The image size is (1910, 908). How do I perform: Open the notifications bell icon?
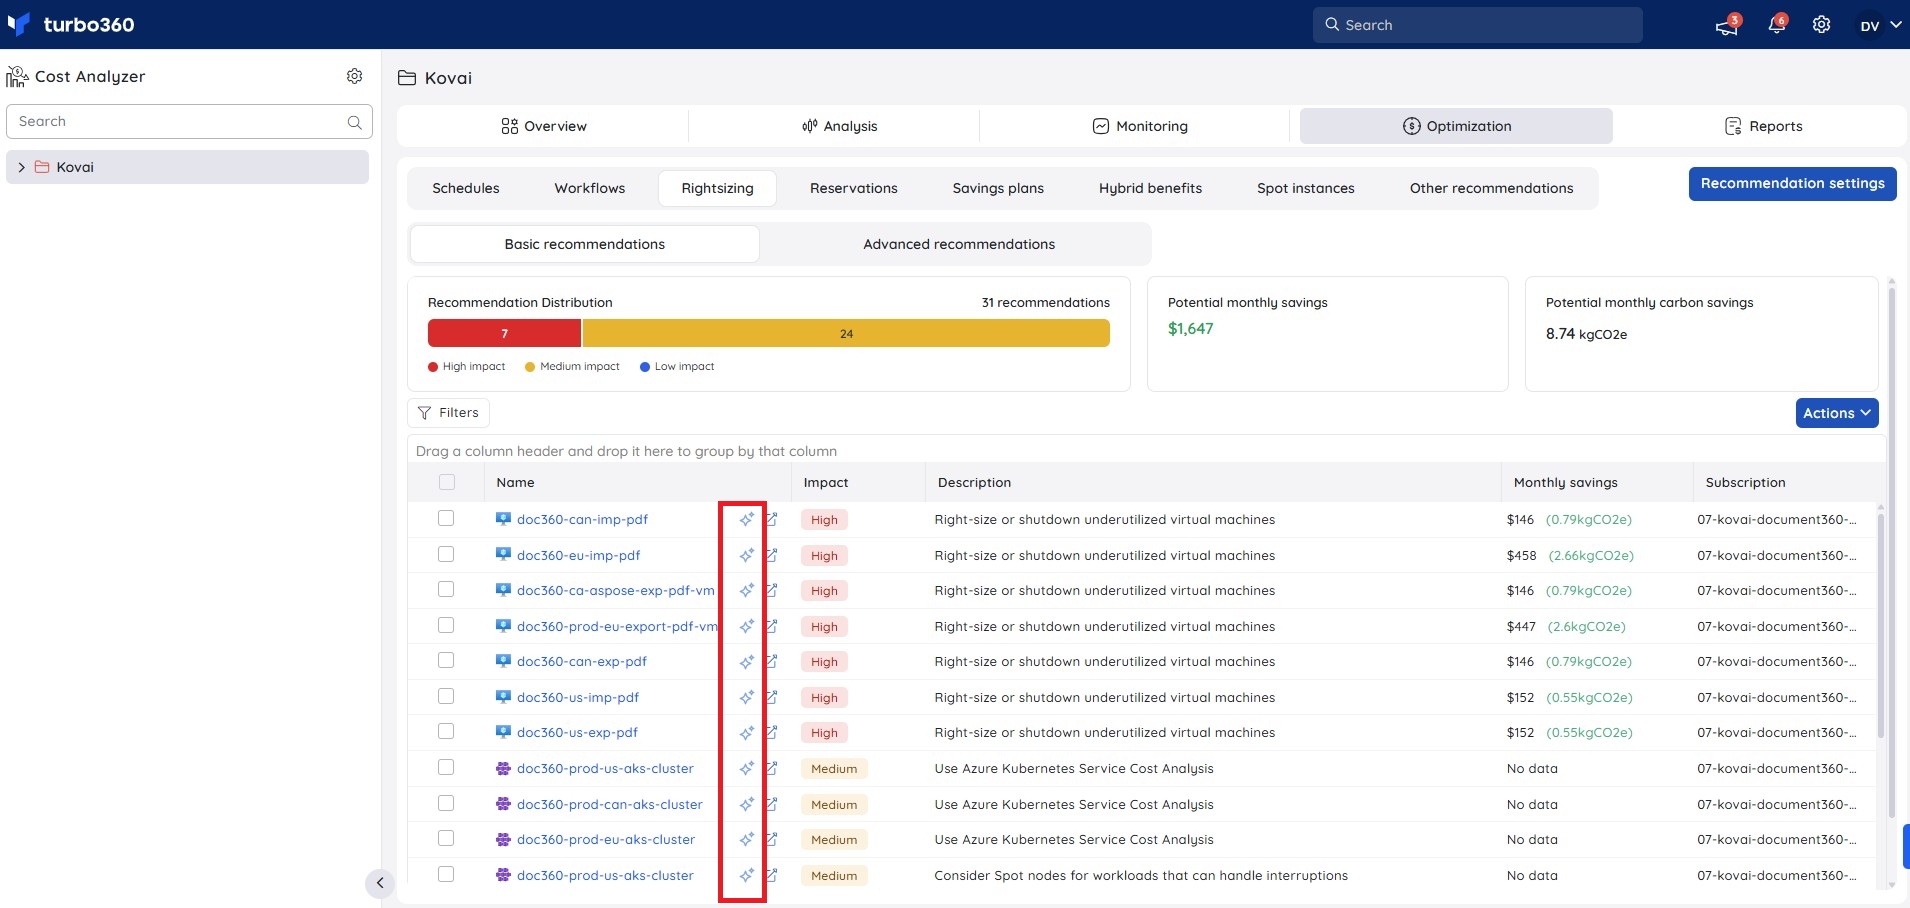click(1777, 24)
